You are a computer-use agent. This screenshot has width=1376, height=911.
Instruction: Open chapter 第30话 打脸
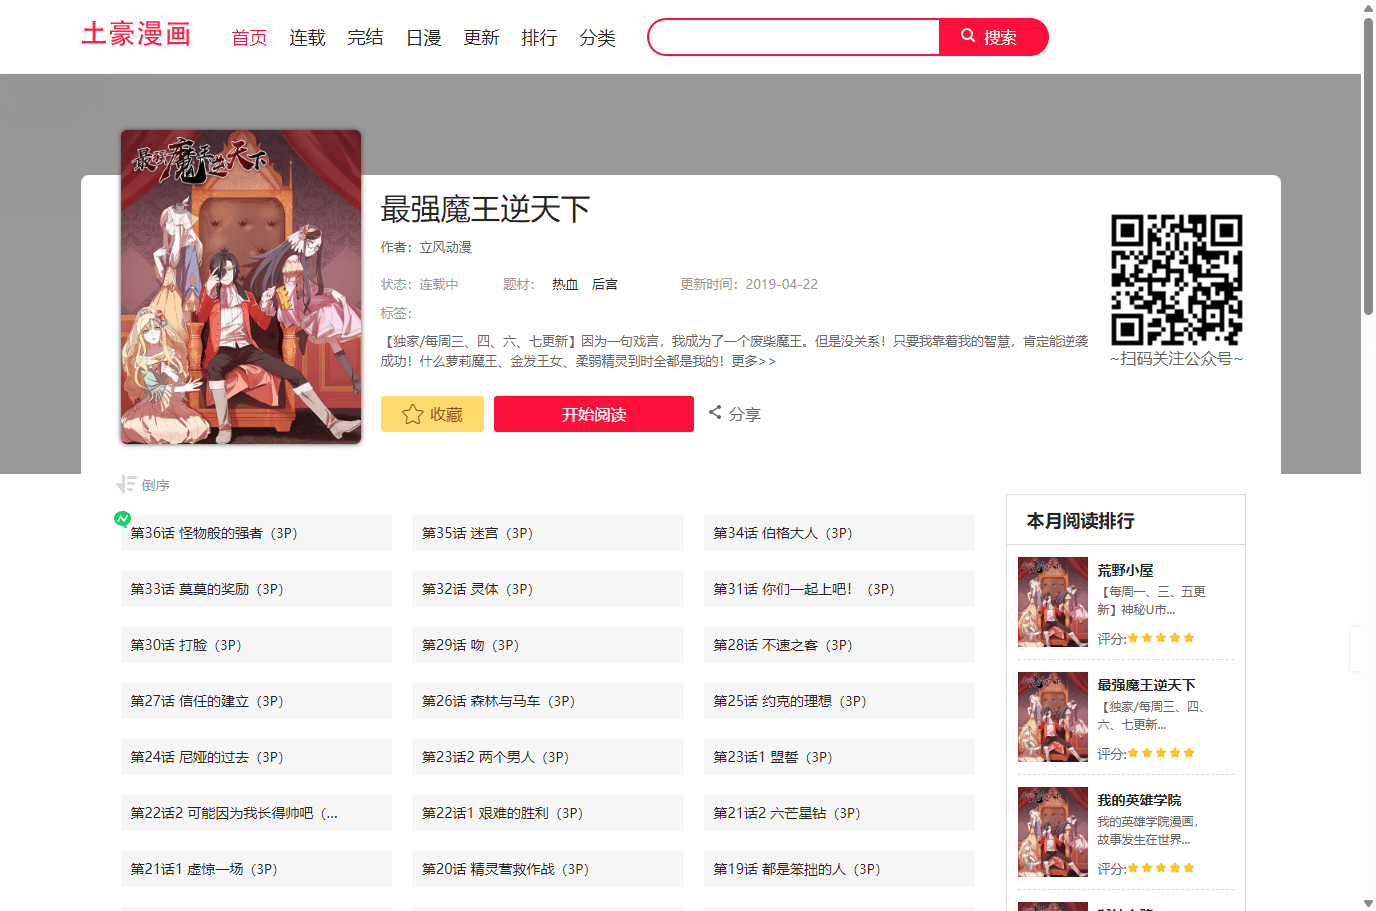click(256, 645)
